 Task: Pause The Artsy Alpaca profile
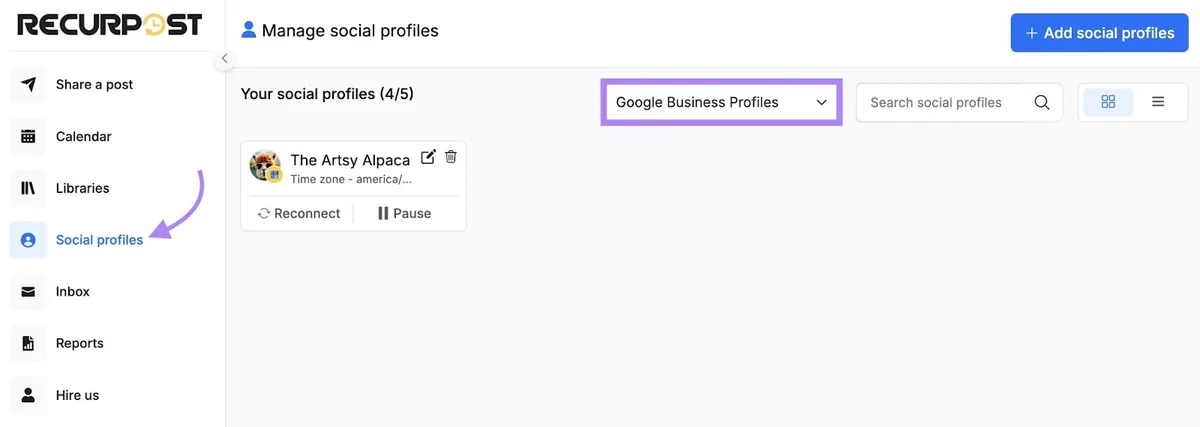(x=404, y=213)
